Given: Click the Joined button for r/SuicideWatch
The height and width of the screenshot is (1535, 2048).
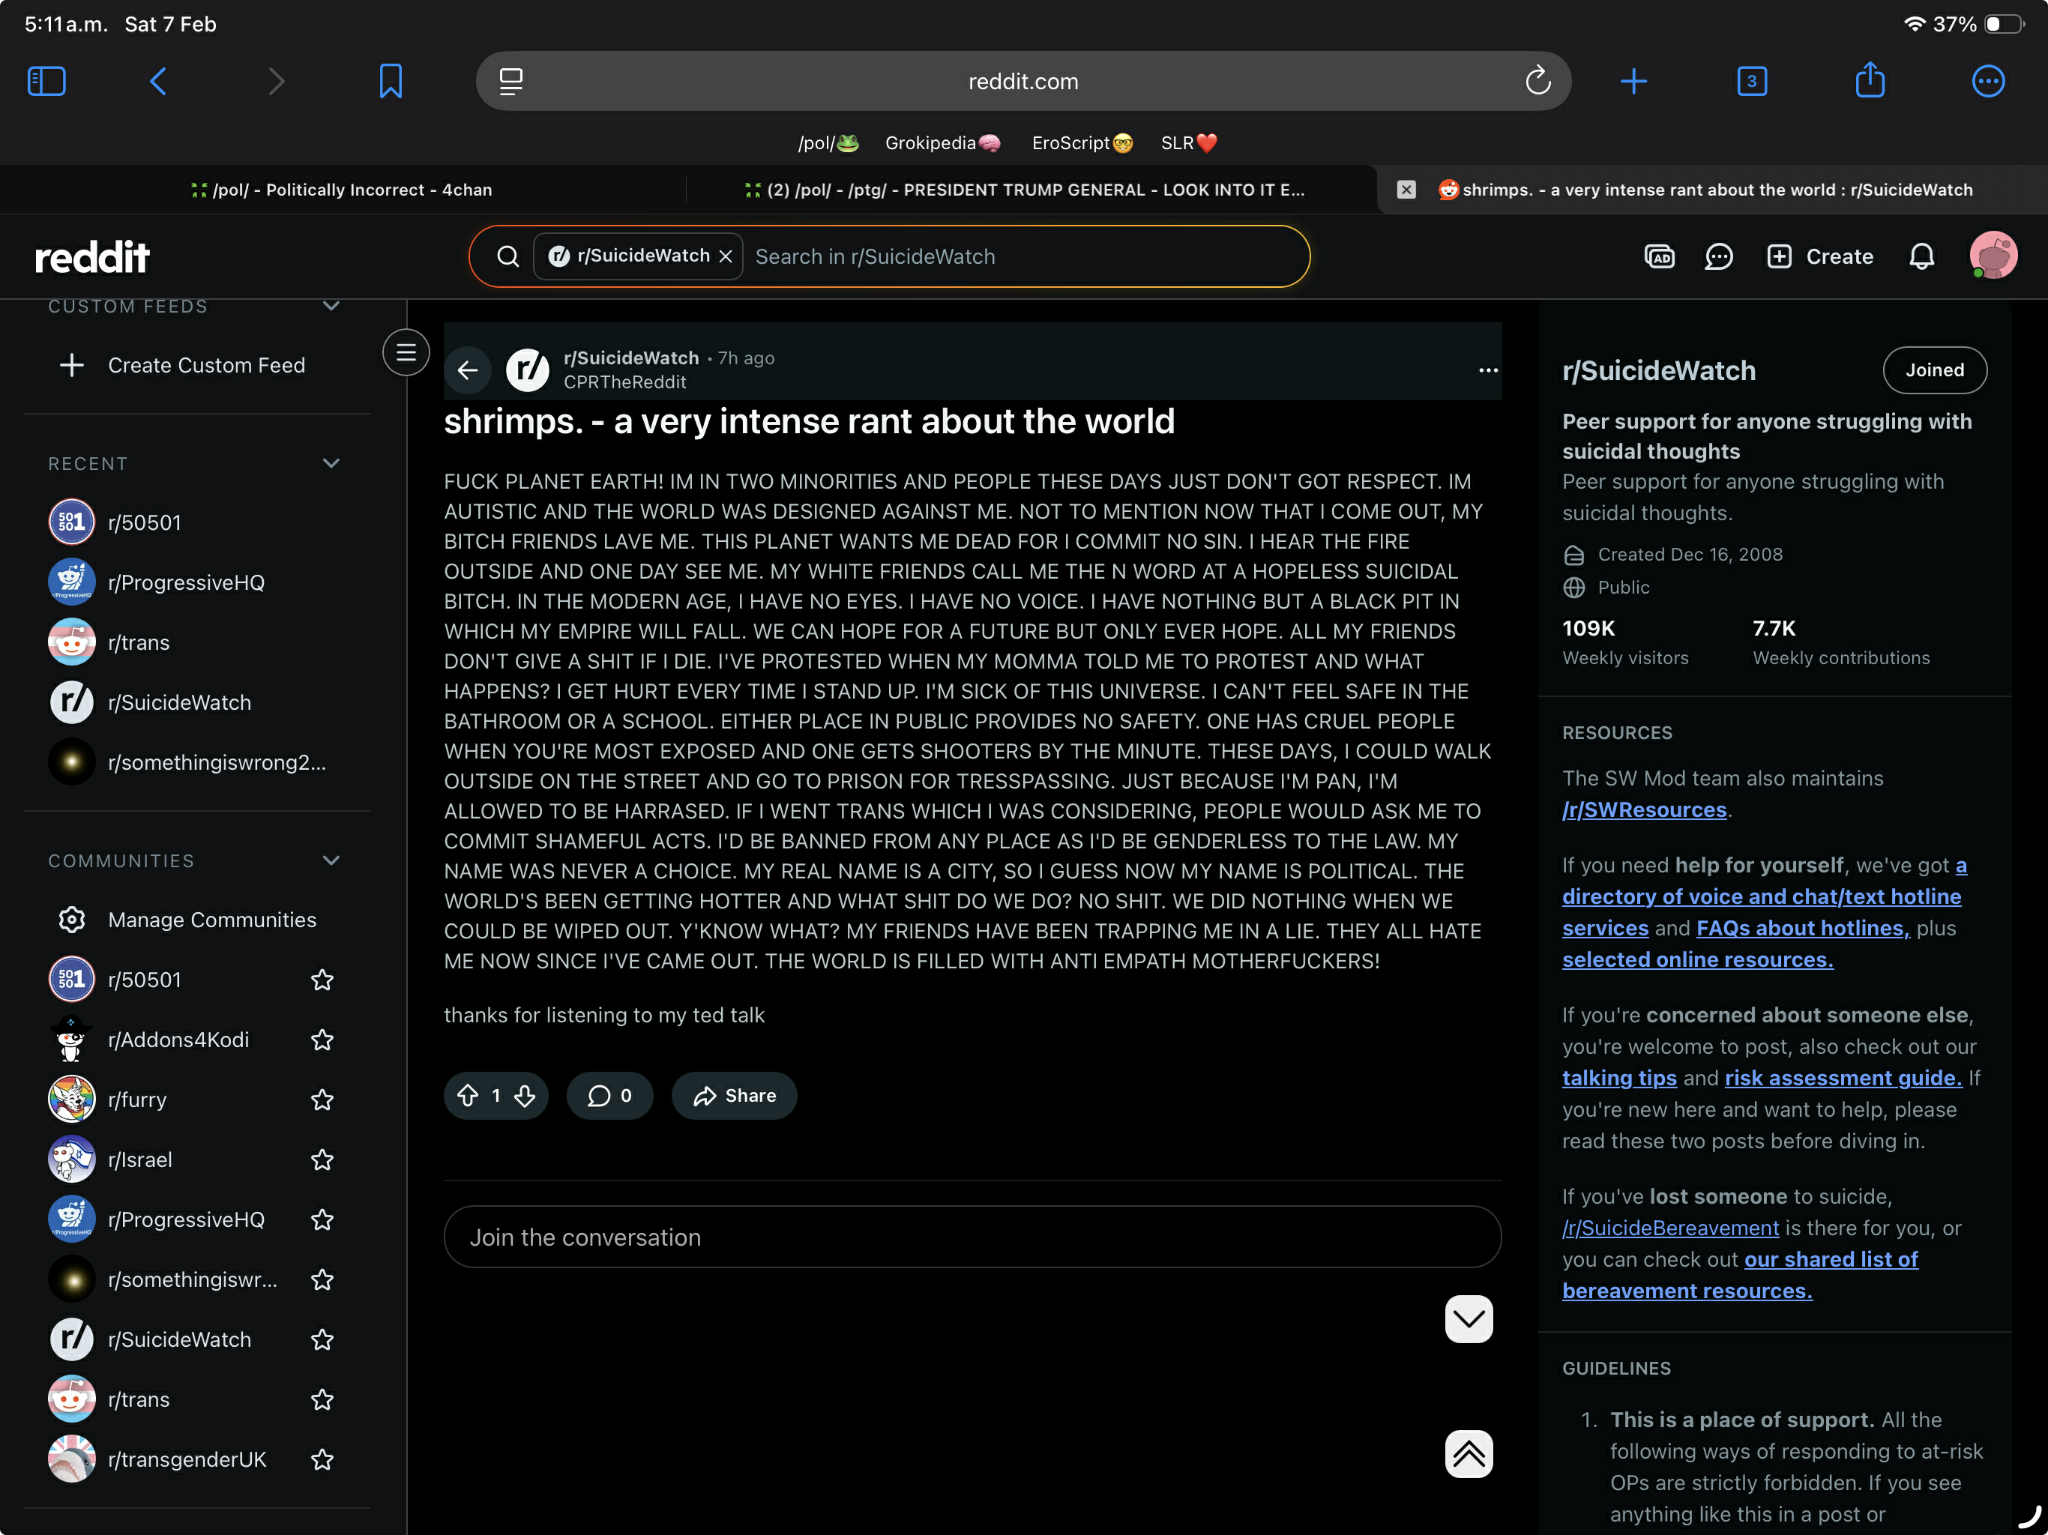Looking at the screenshot, I should pos(1934,370).
